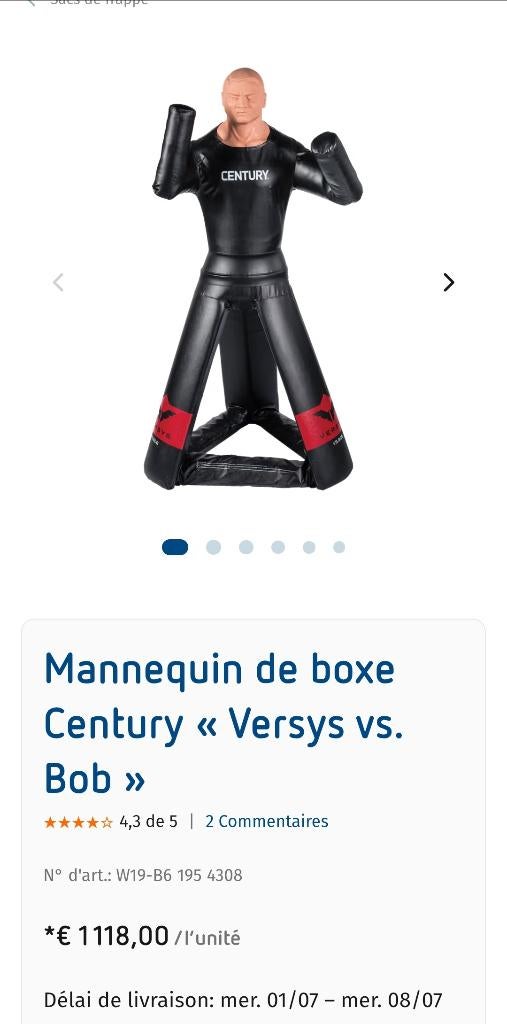
Task: Jump to the fourth carousel dot
Action: pyautogui.click(x=278, y=547)
